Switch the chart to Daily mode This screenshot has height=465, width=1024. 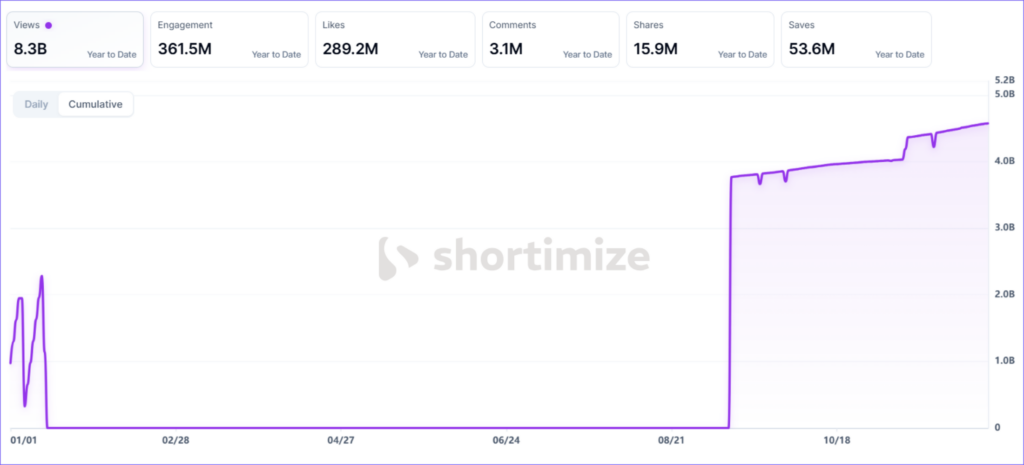(x=36, y=104)
